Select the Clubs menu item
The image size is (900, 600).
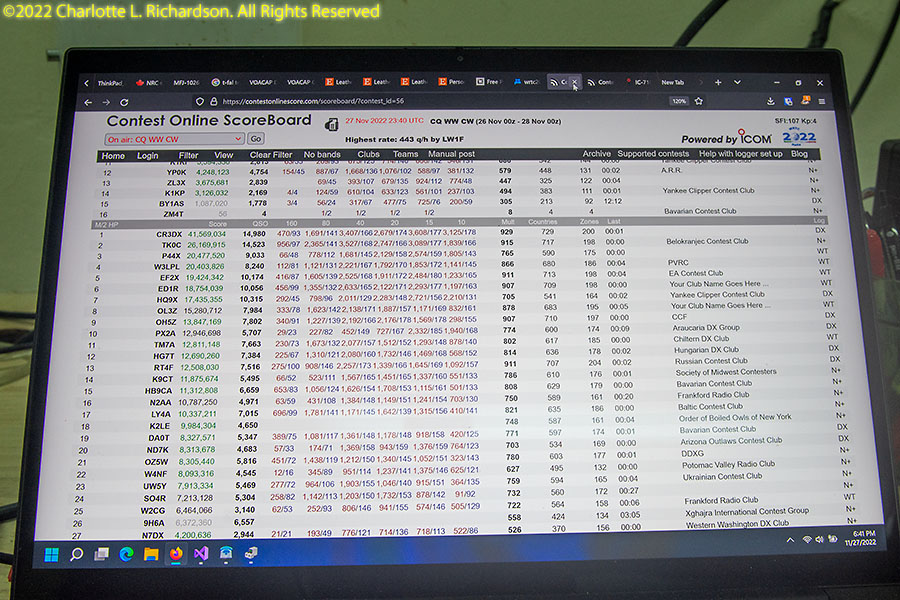368,155
